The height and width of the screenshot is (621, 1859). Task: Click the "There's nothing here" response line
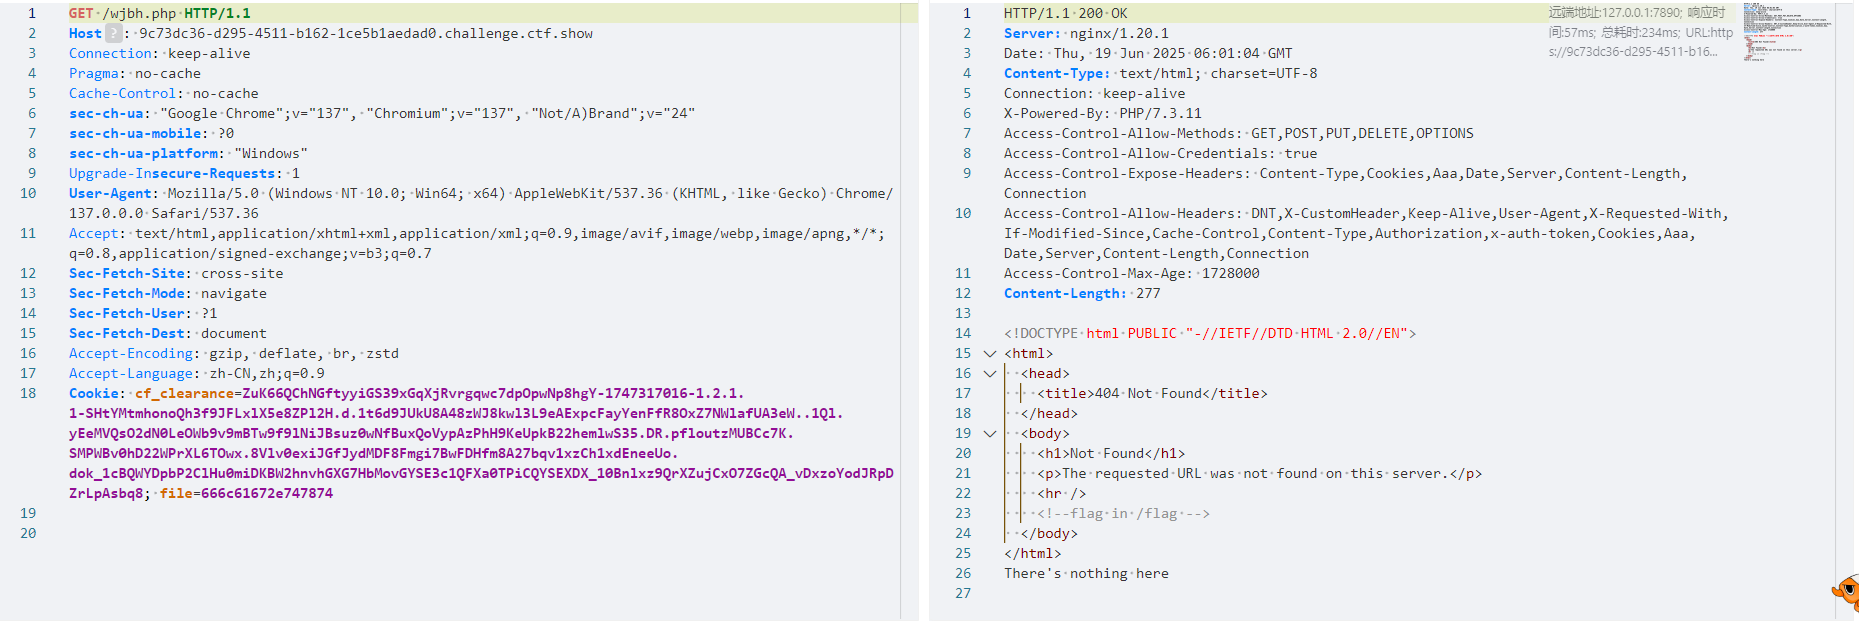point(1086,573)
